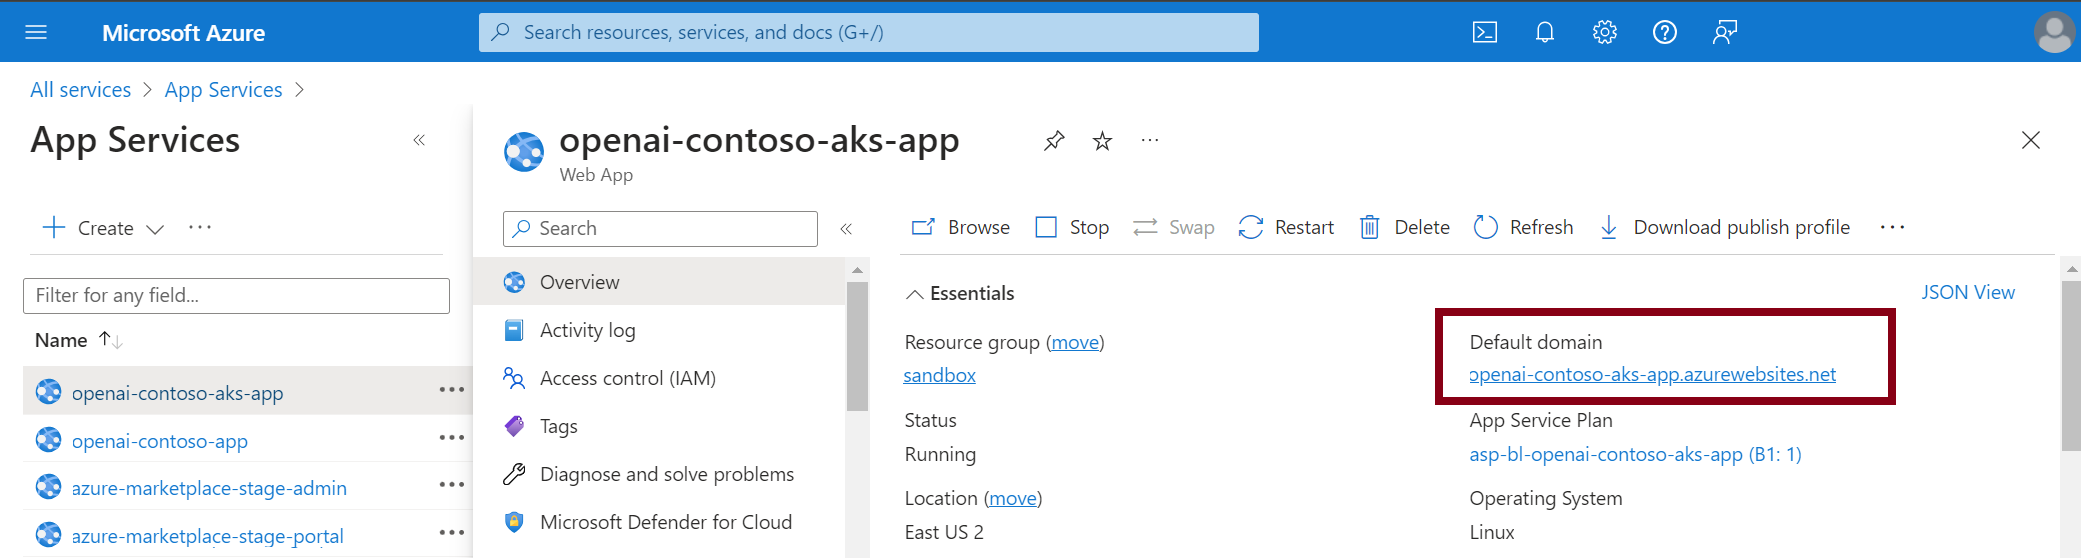Mark the web app as favorite star
The width and height of the screenshot is (2081, 558).
[x=1102, y=141]
